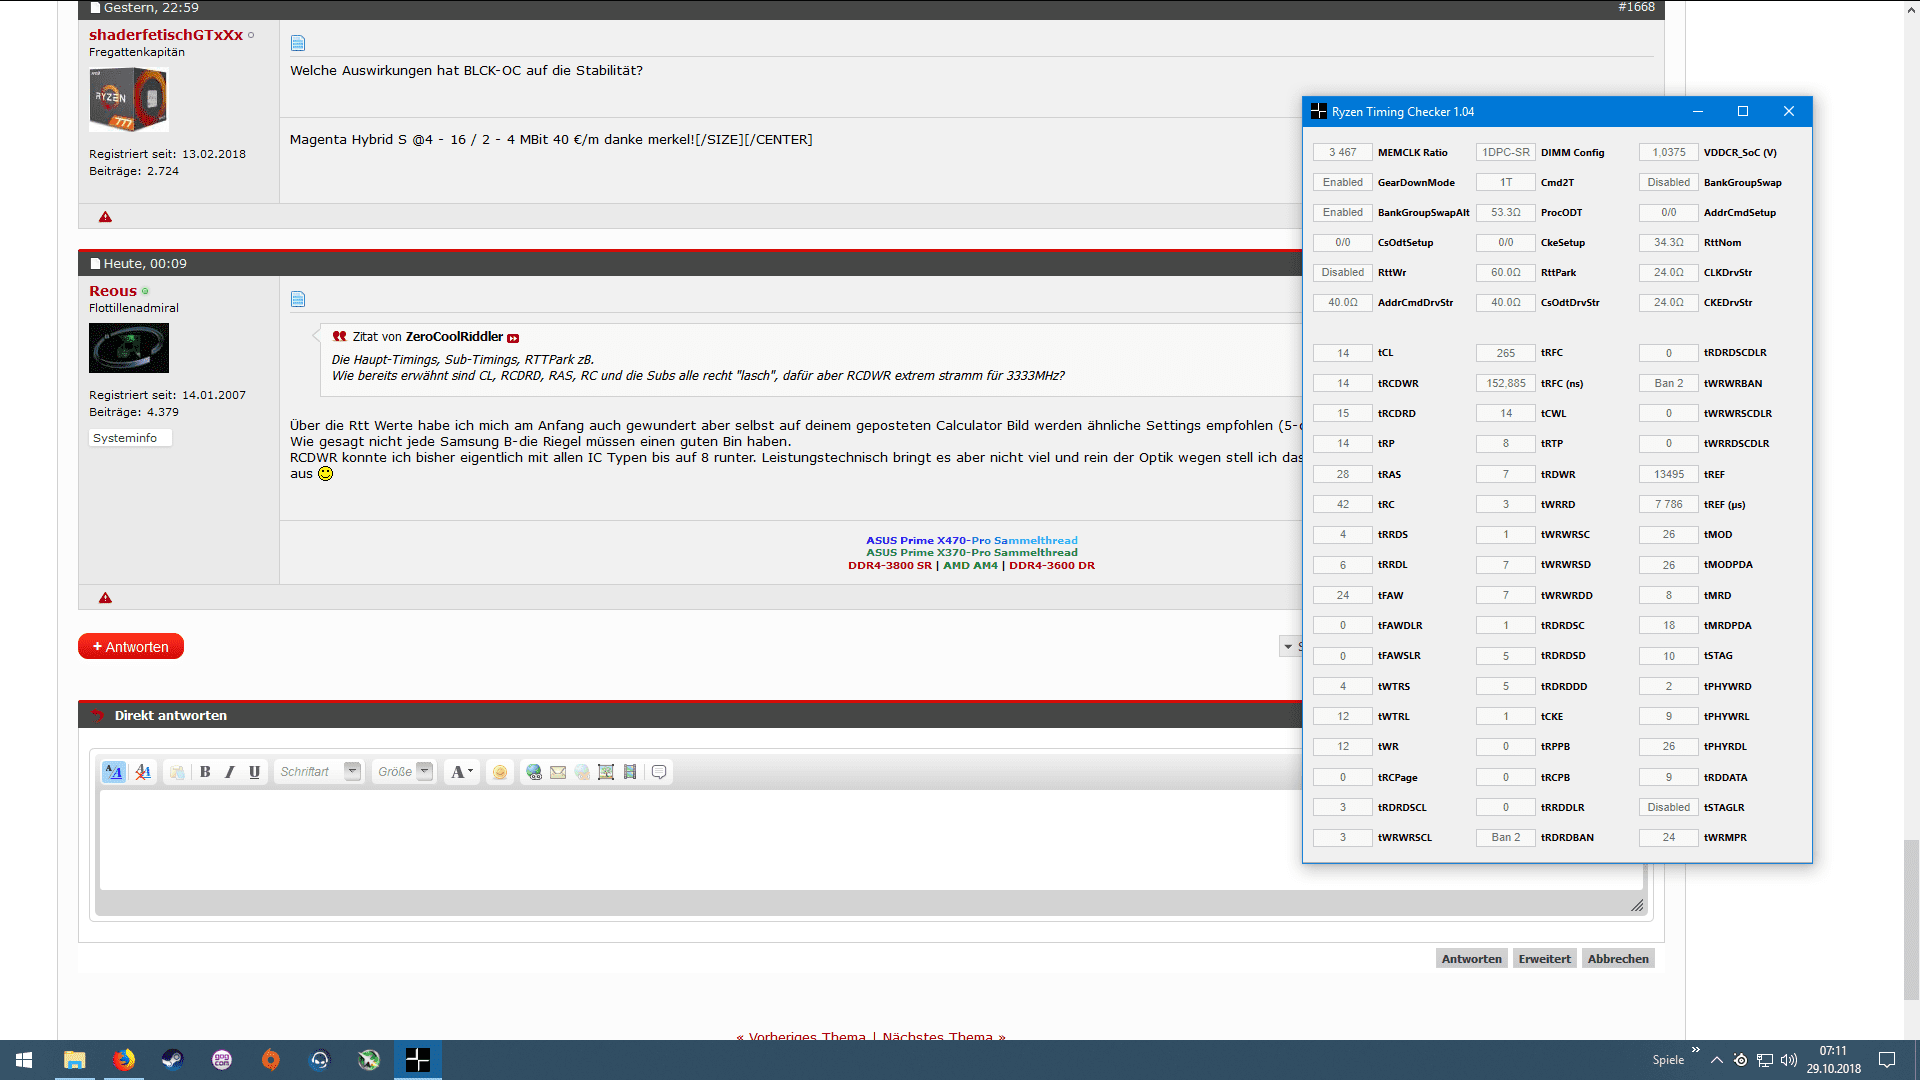Click the Erweitert button
This screenshot has height=1080, width=1920.
[x=1544, y=959]
